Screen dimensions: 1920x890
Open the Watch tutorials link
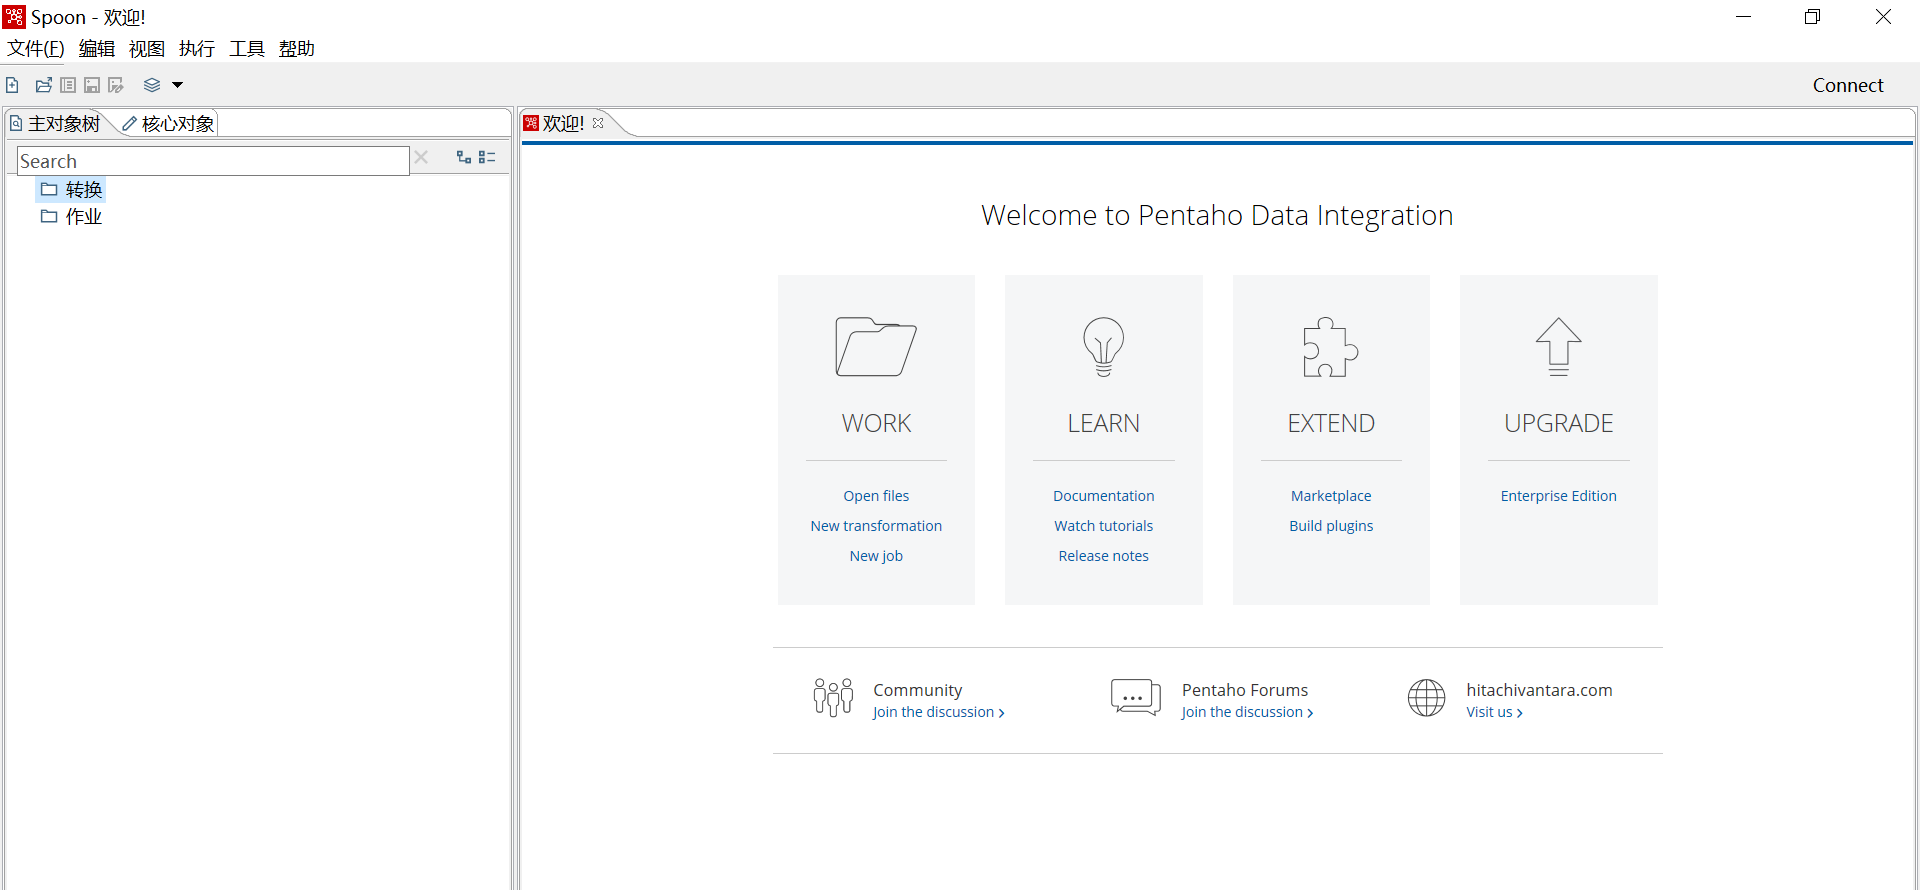click(x=1104, y=526)
